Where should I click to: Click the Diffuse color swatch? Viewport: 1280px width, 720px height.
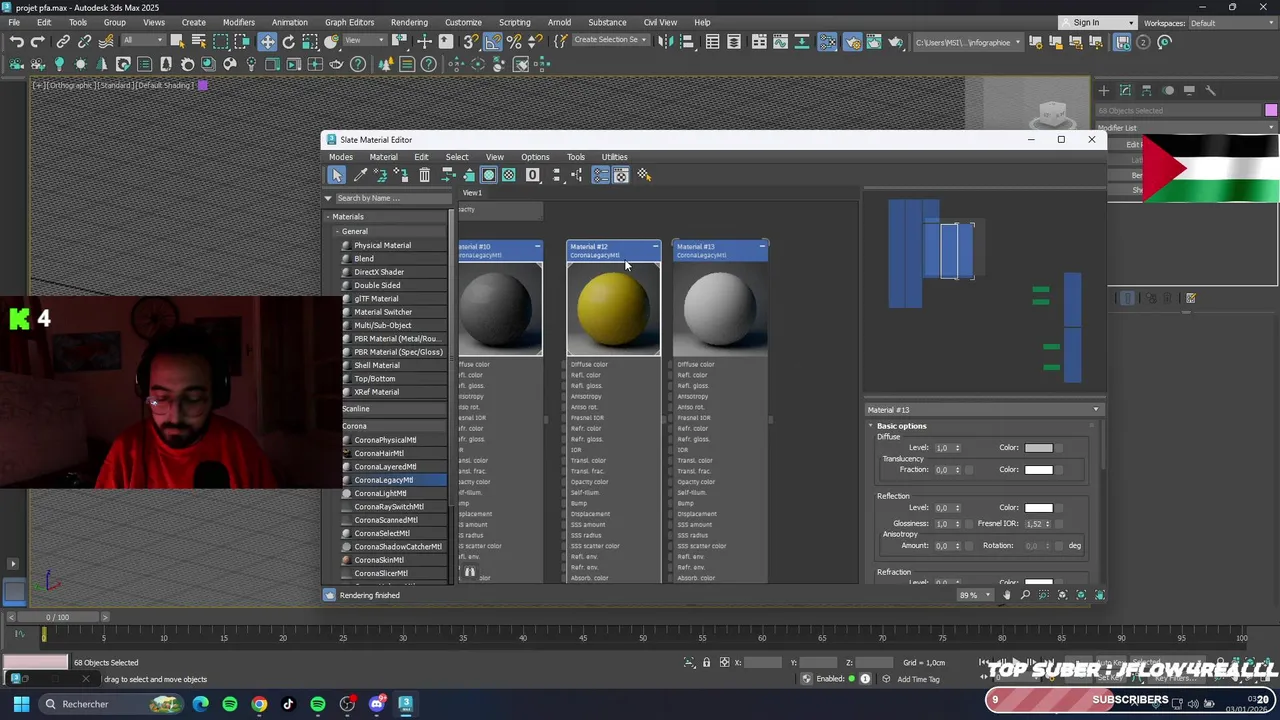[x=1038, y=448]
